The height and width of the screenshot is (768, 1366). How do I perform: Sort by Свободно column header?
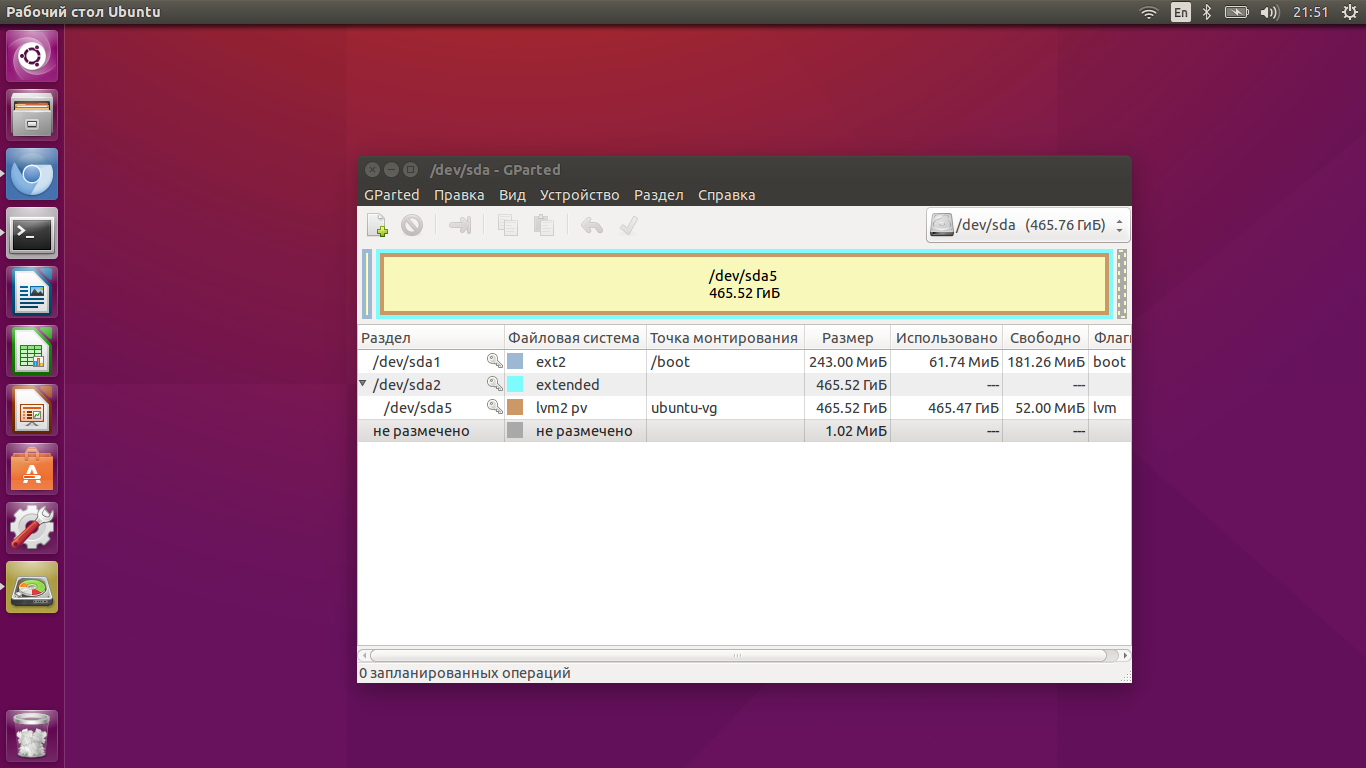(1045, 338)
